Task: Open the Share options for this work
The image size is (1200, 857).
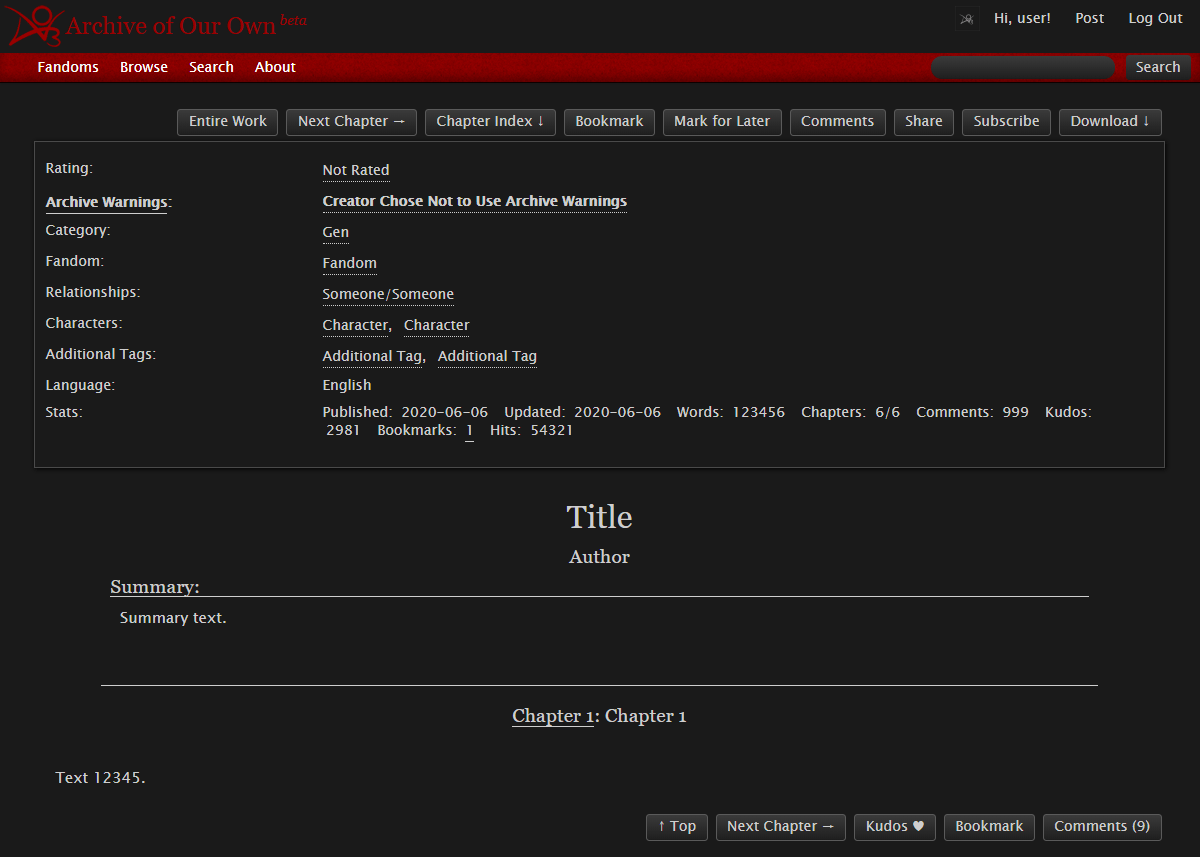Action: pos(923,121)
